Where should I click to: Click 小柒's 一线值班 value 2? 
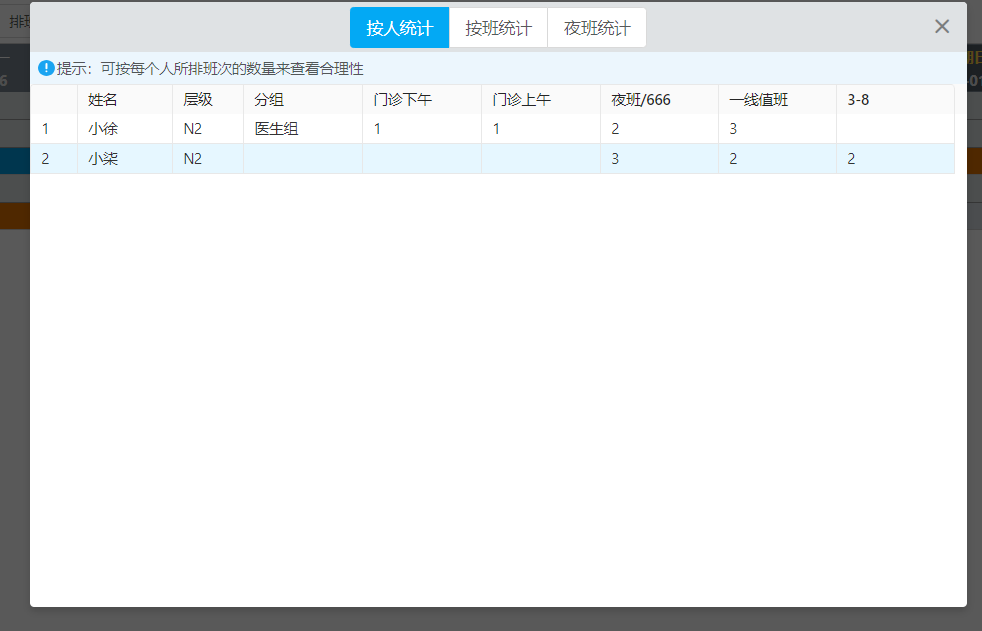[x=777, y=158]
